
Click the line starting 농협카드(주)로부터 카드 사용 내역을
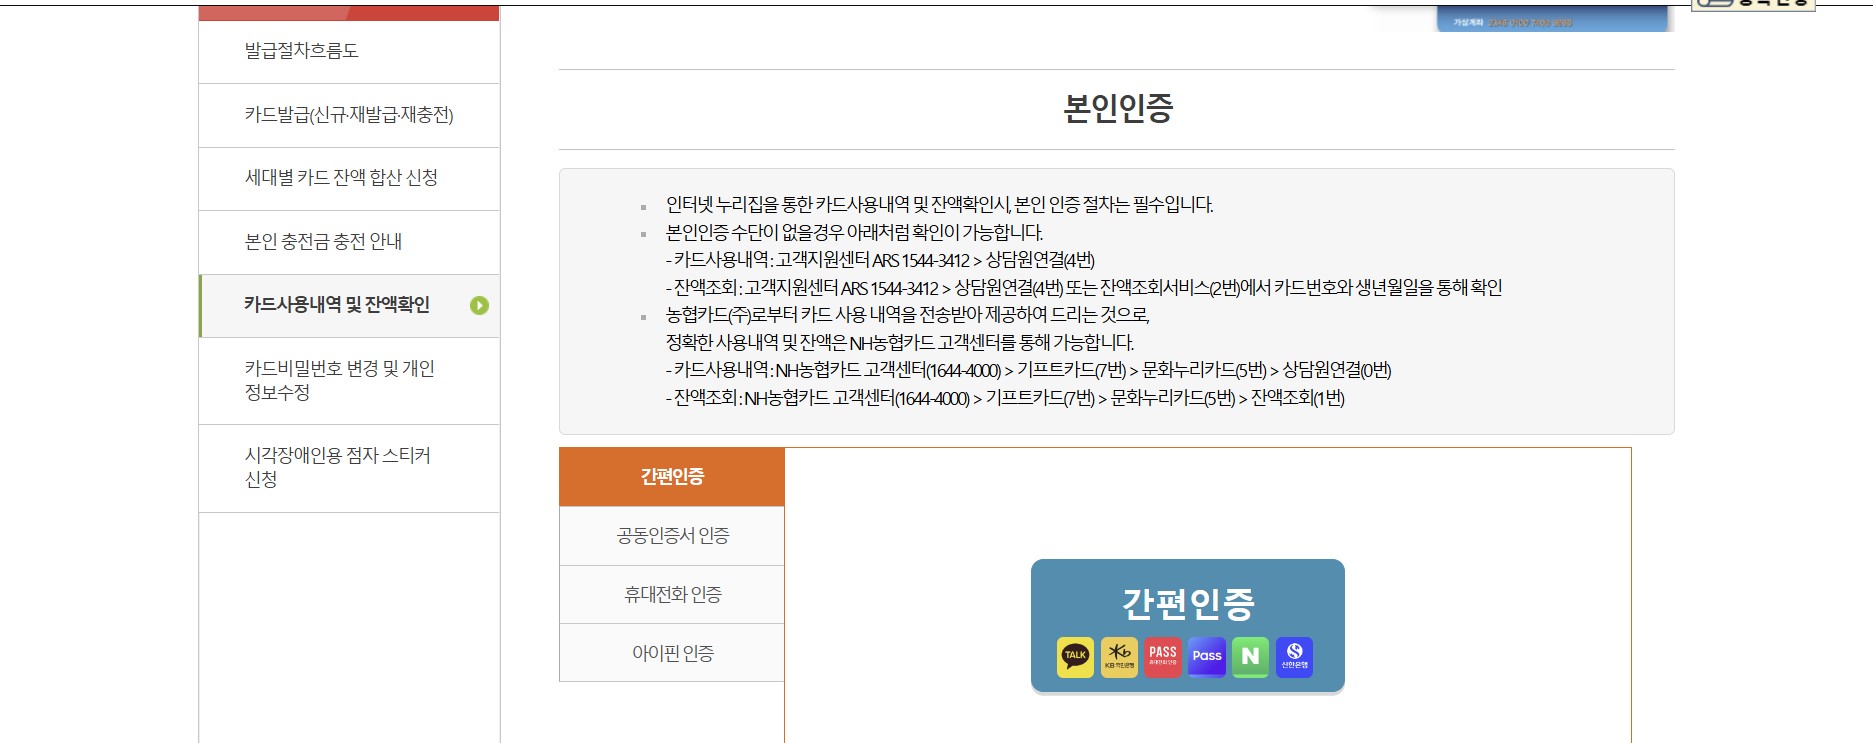pyautogui.click(x=908, y=315)
